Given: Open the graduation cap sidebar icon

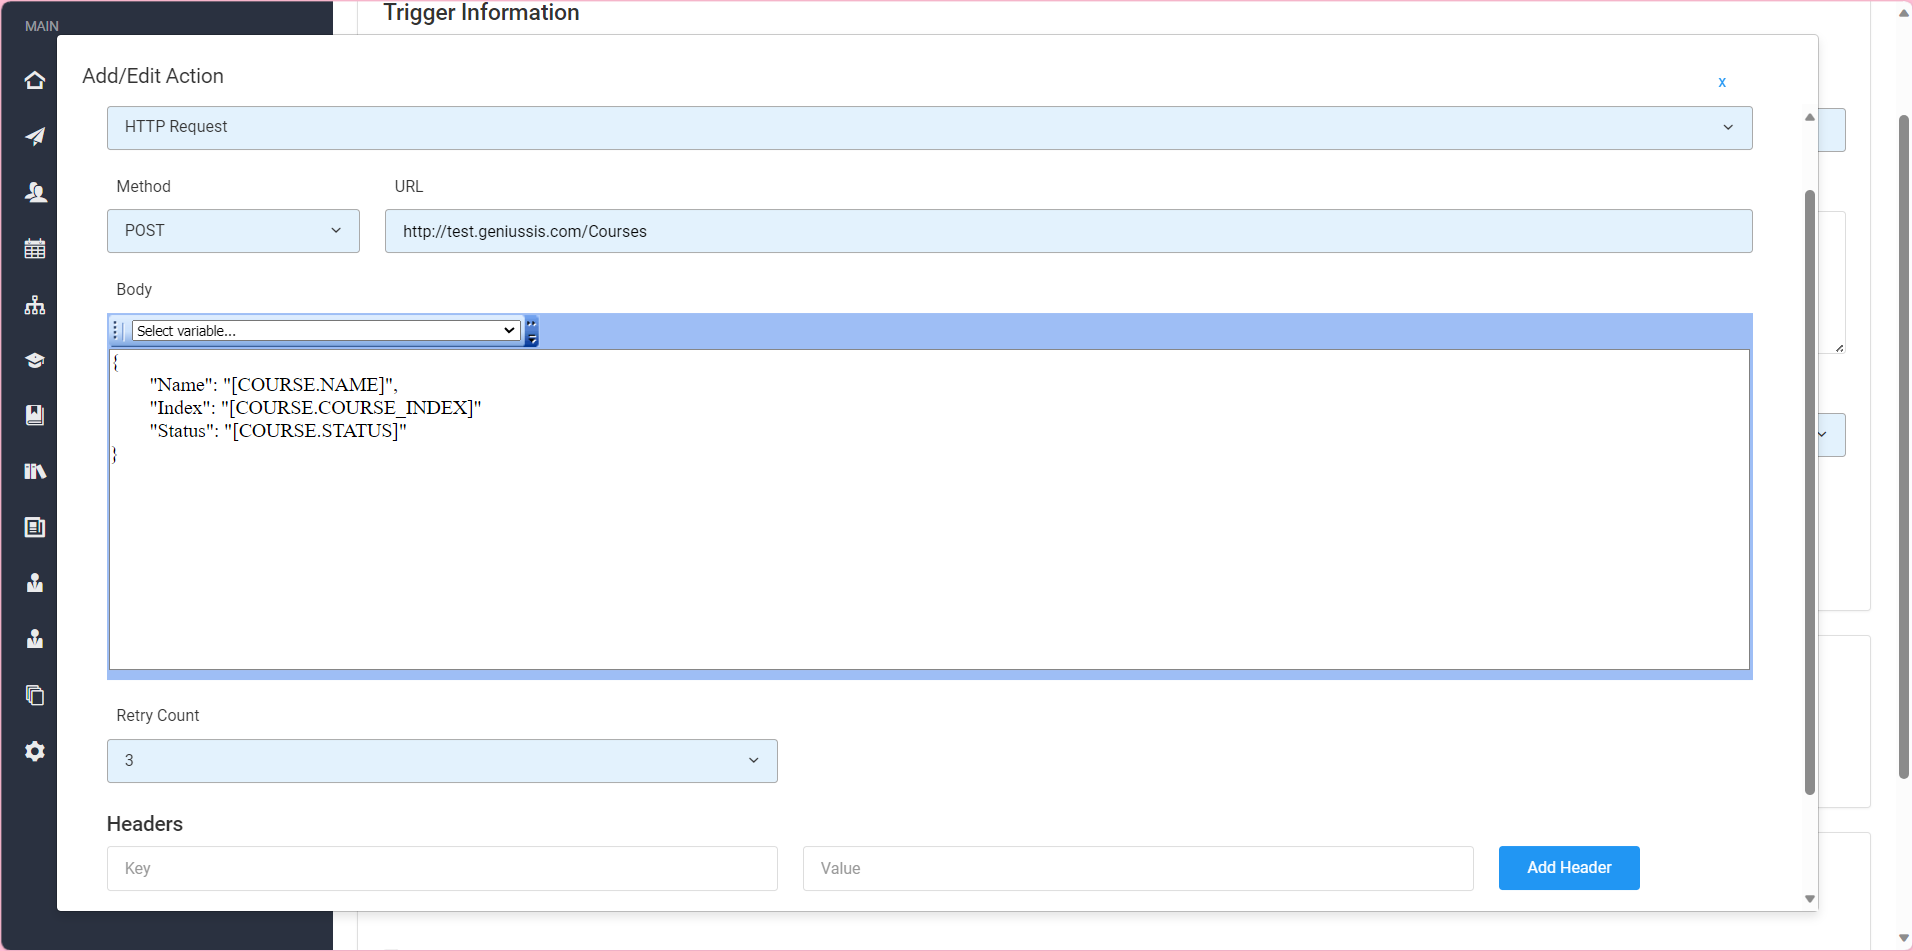Looking at the screenshot, I should [x=35, y=361].
